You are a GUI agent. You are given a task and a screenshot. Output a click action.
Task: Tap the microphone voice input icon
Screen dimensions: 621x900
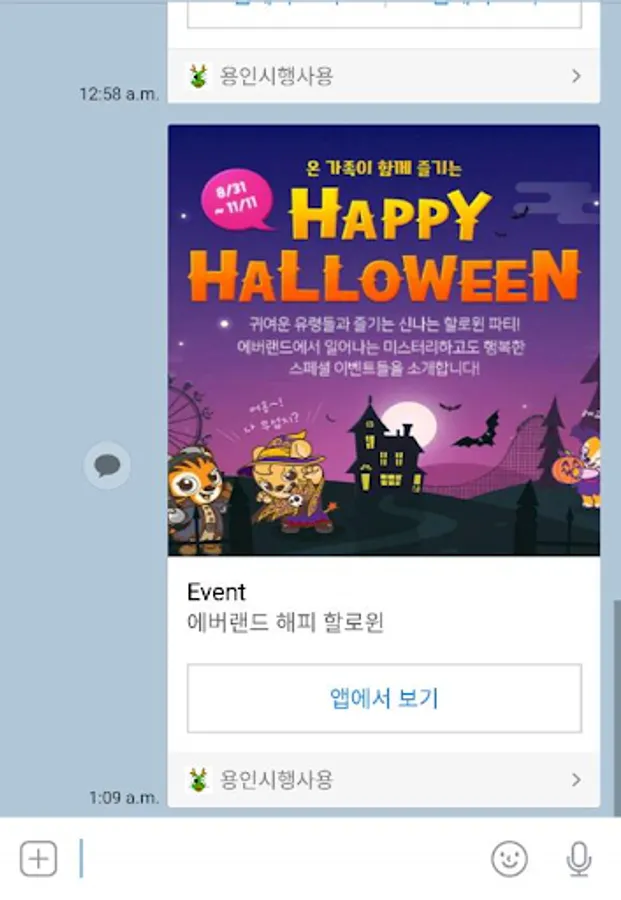coord(579,859)
